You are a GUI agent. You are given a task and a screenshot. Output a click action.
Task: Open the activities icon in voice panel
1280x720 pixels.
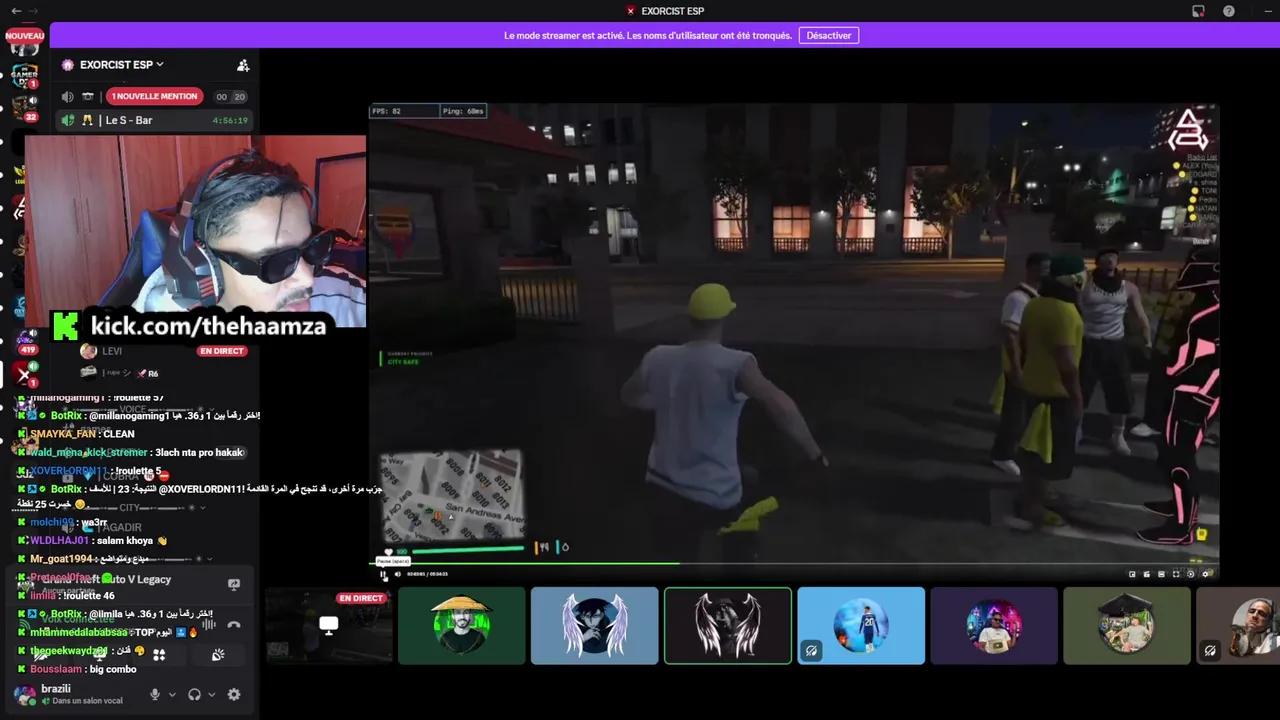point(158,655)
